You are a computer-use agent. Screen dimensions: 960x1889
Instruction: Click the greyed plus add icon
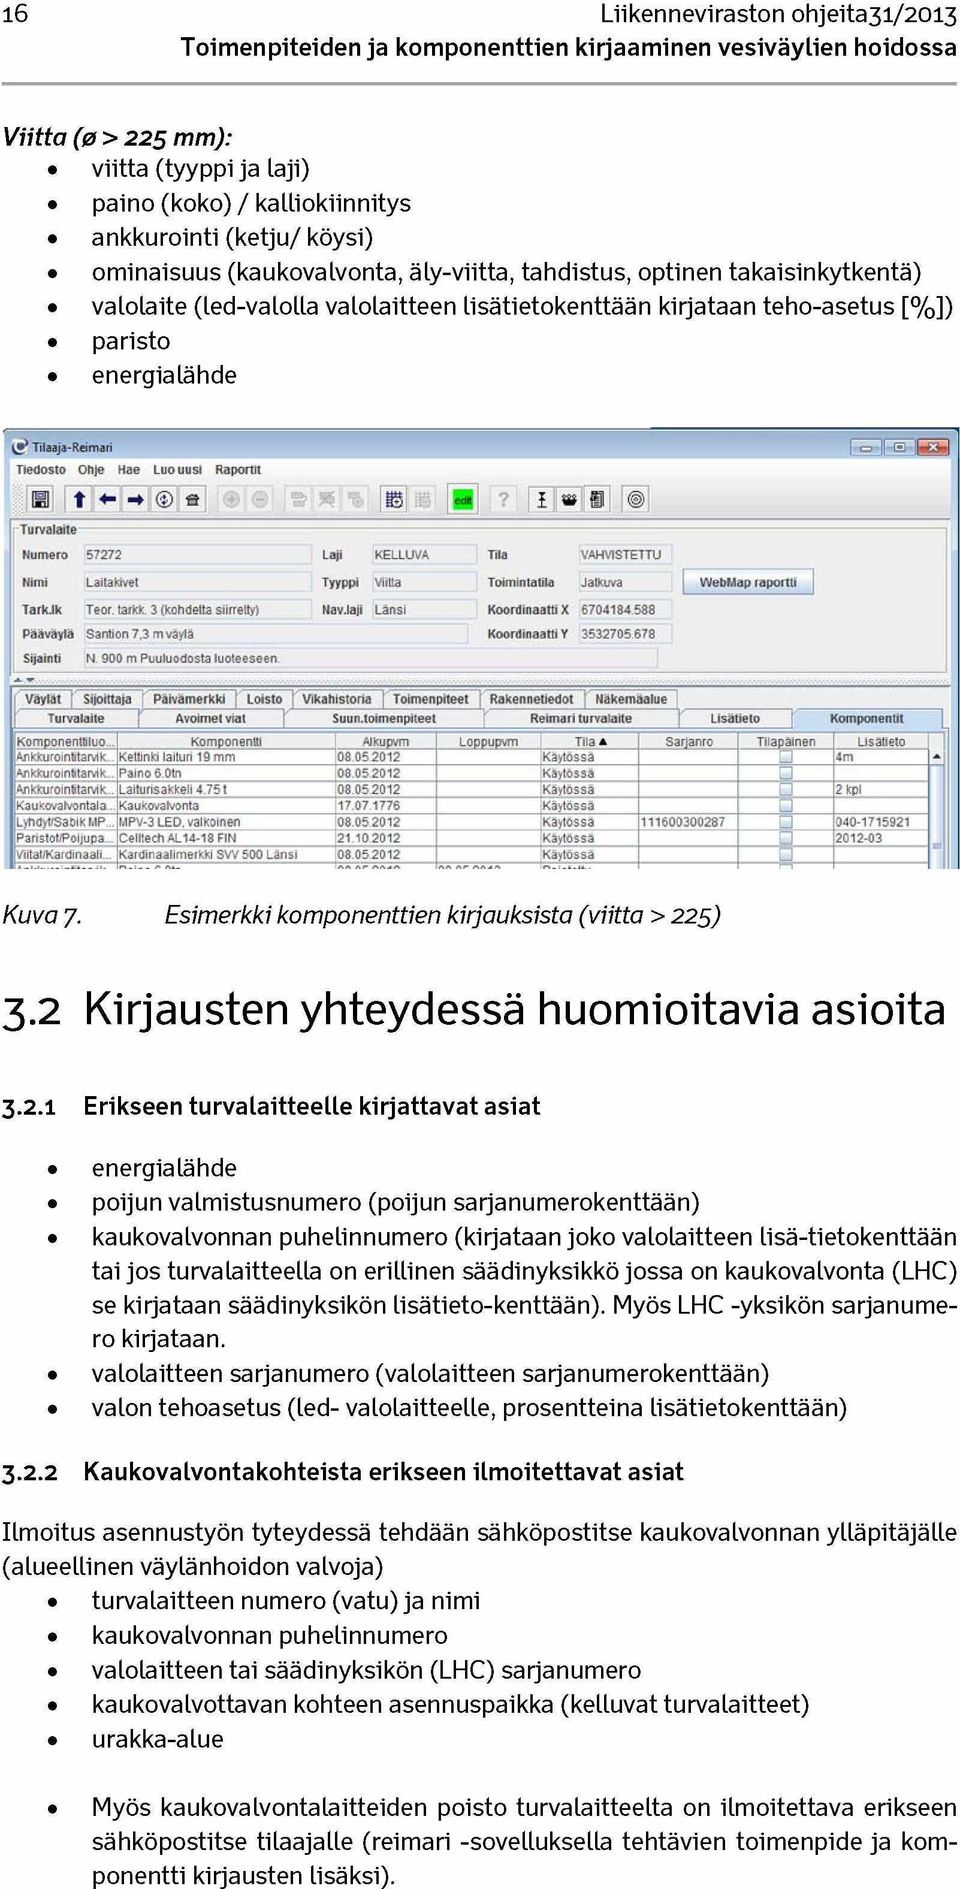231,499
